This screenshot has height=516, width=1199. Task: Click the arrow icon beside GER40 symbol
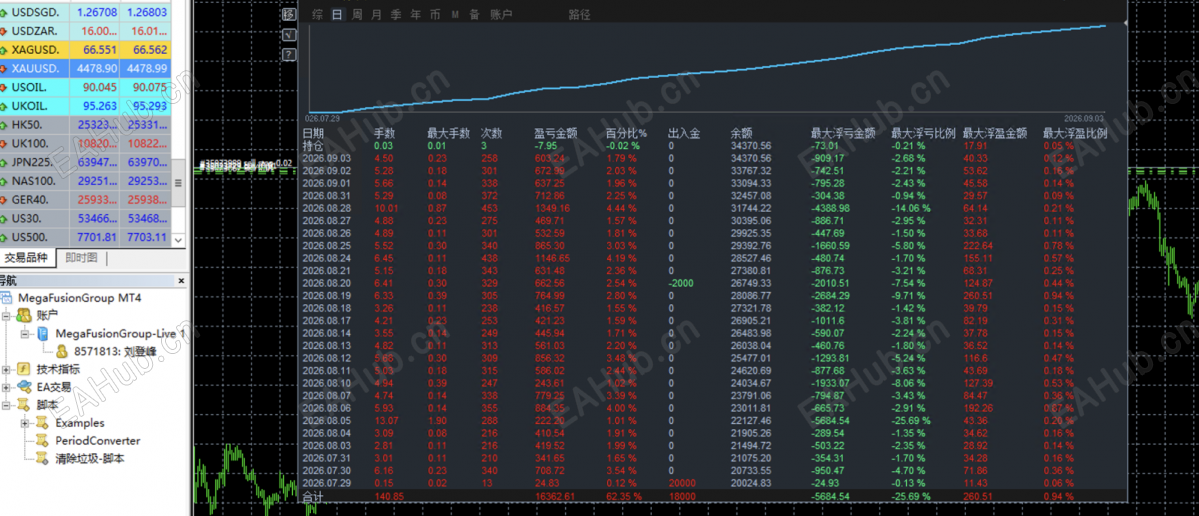coord(4,200)
